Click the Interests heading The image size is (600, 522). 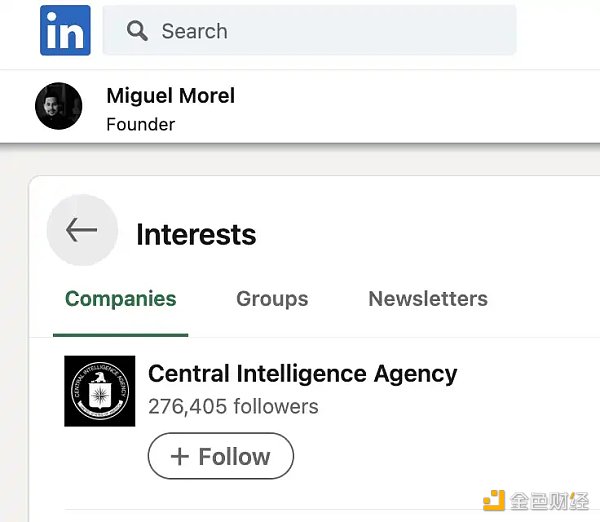coord(196,234)
